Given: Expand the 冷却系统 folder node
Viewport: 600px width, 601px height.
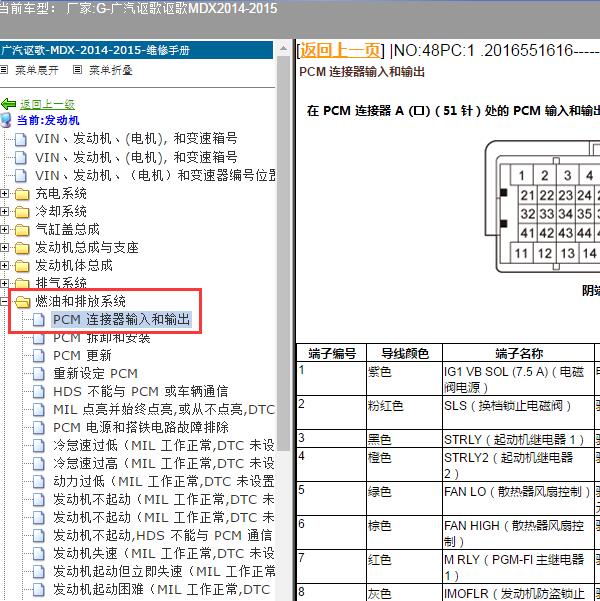Looking at the screenshot, I should tap(4, 212).
